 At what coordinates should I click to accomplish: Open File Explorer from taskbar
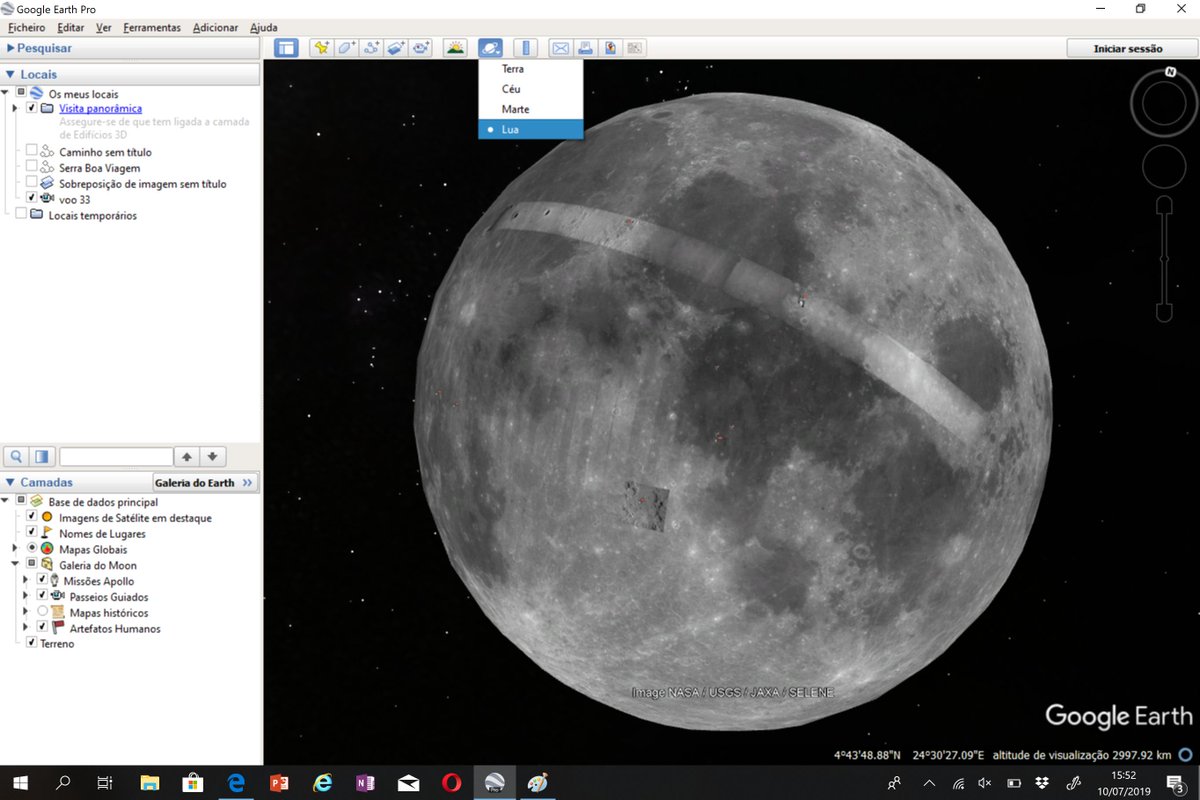coord(150,783)
